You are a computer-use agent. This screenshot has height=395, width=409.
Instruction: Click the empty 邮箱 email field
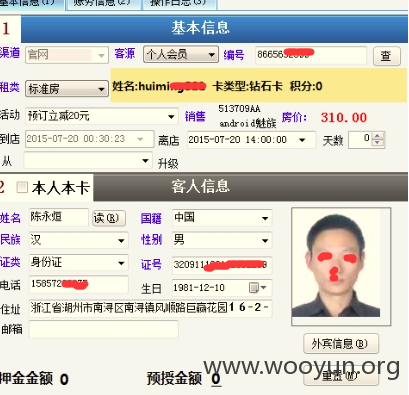tap(104, 329)
